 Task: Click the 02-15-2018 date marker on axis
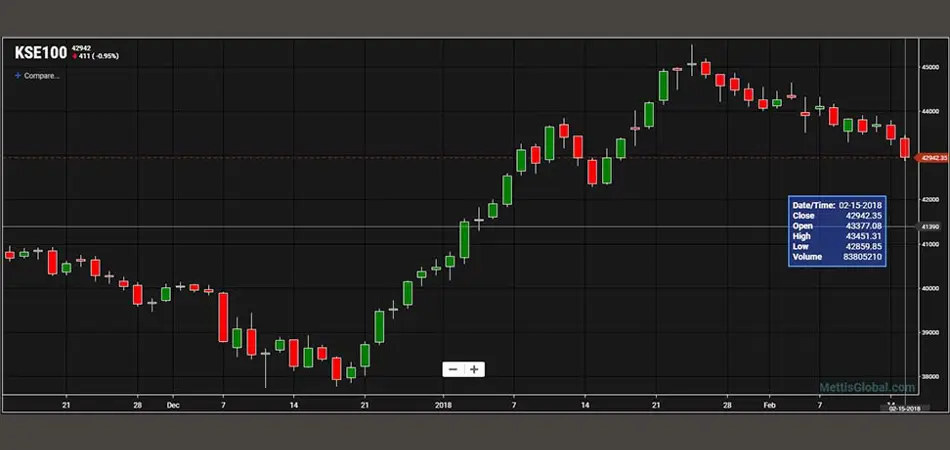pyautogui.click(x=904, y=409)
